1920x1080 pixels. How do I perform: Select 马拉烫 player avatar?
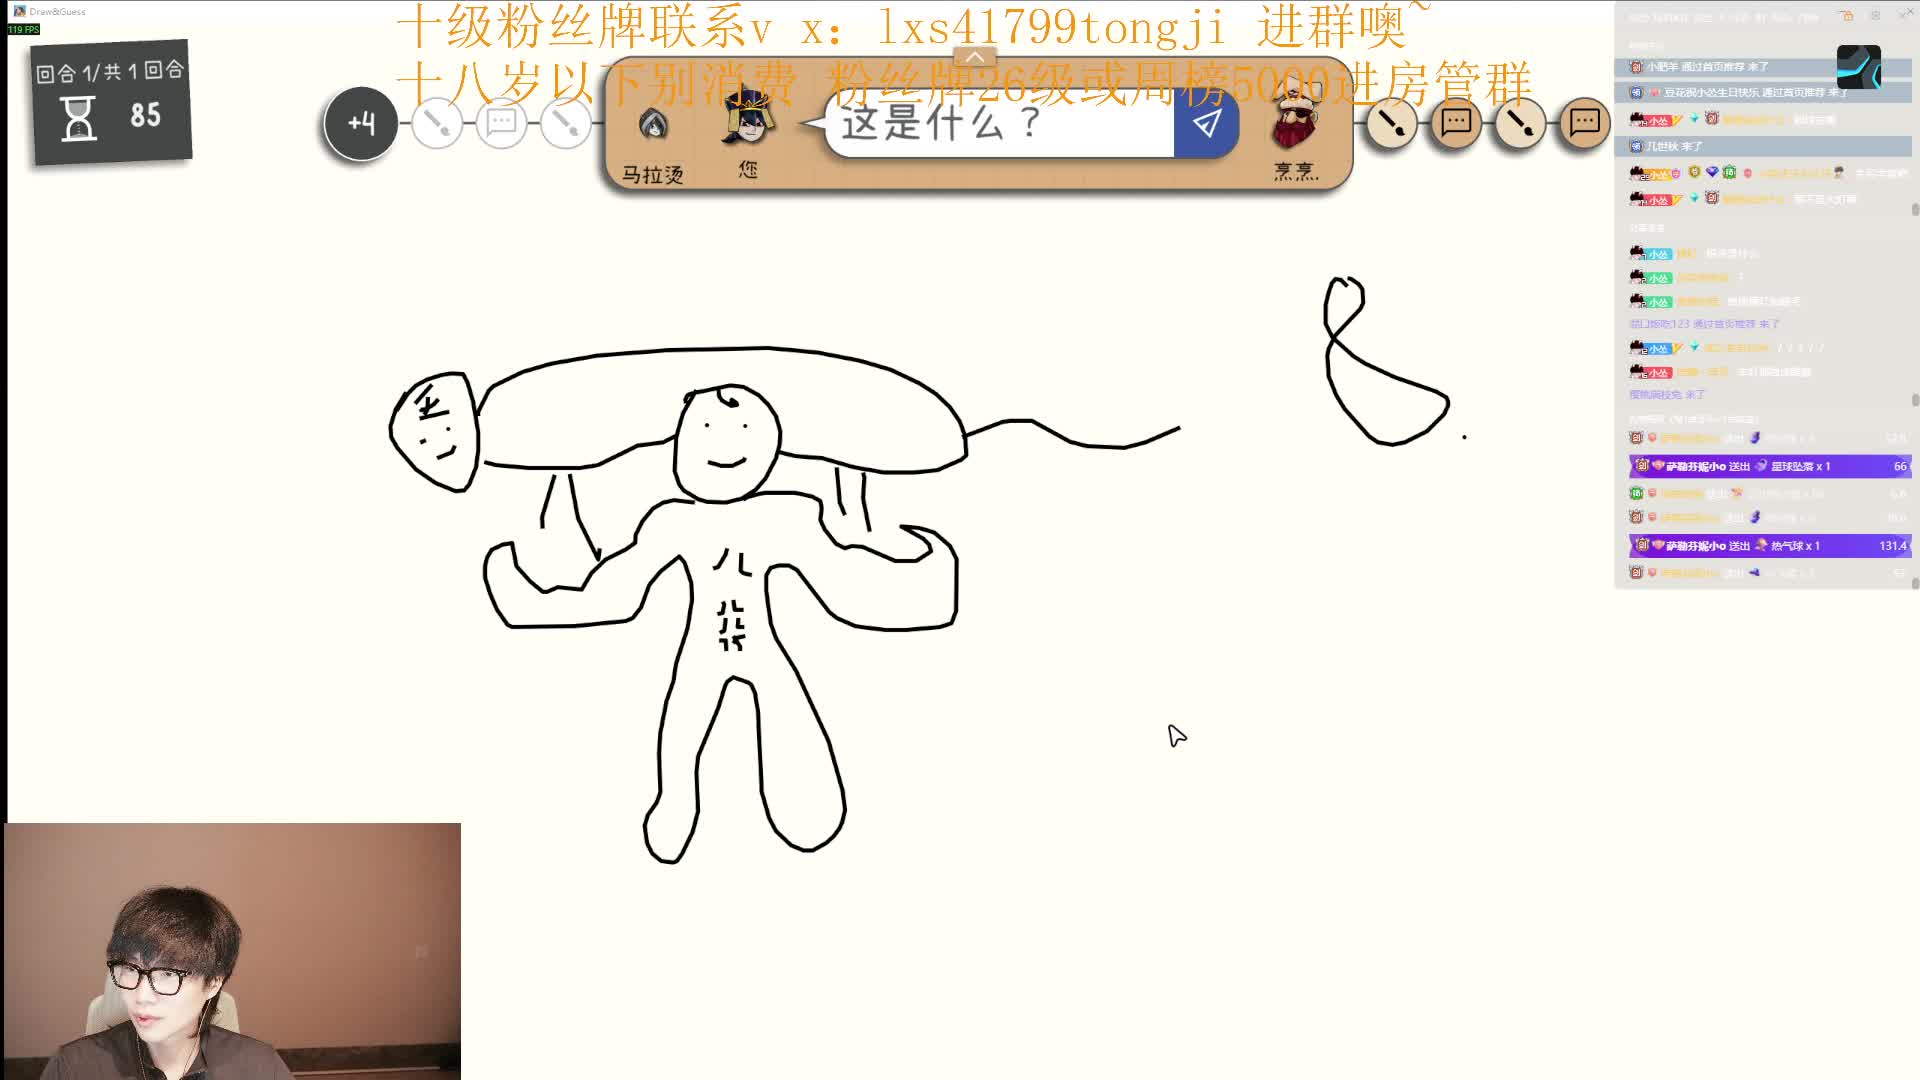[x=653, y=126]
